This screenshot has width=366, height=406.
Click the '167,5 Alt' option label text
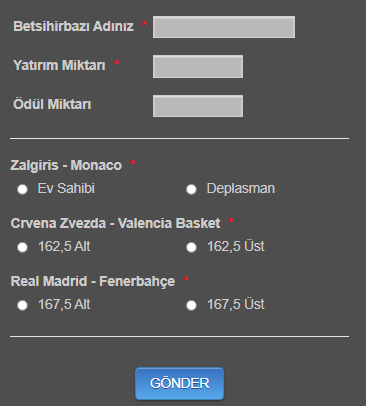pyautogui.click(x=64, y=304)
